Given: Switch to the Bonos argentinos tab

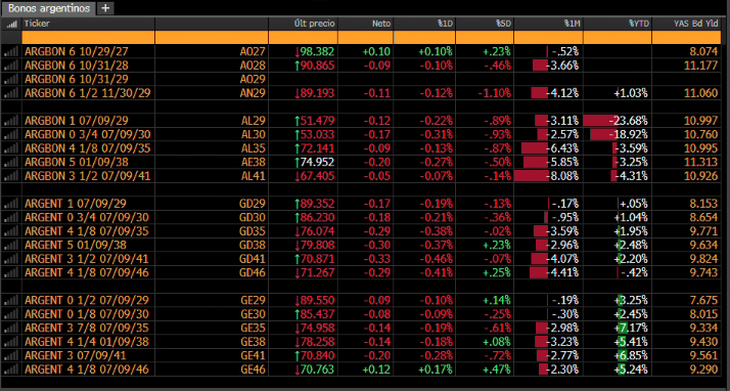Looking at the screenshot, I should (49, 8).
